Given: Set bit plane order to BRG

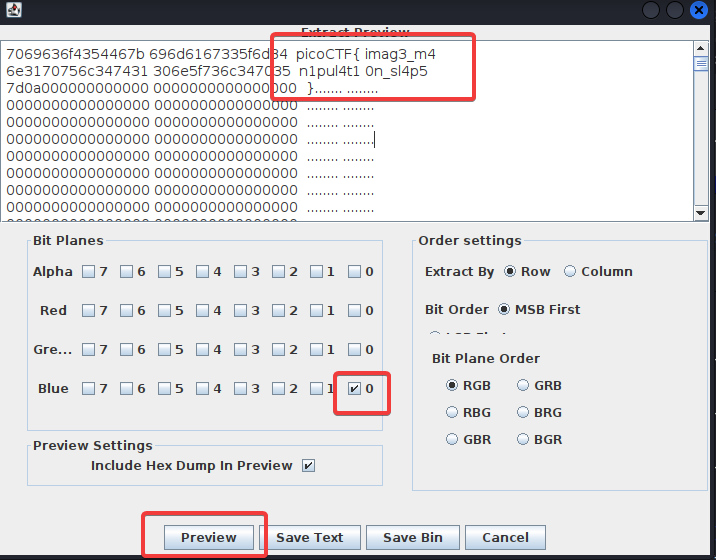Looking at the screenshot, I should pos(523,412).
